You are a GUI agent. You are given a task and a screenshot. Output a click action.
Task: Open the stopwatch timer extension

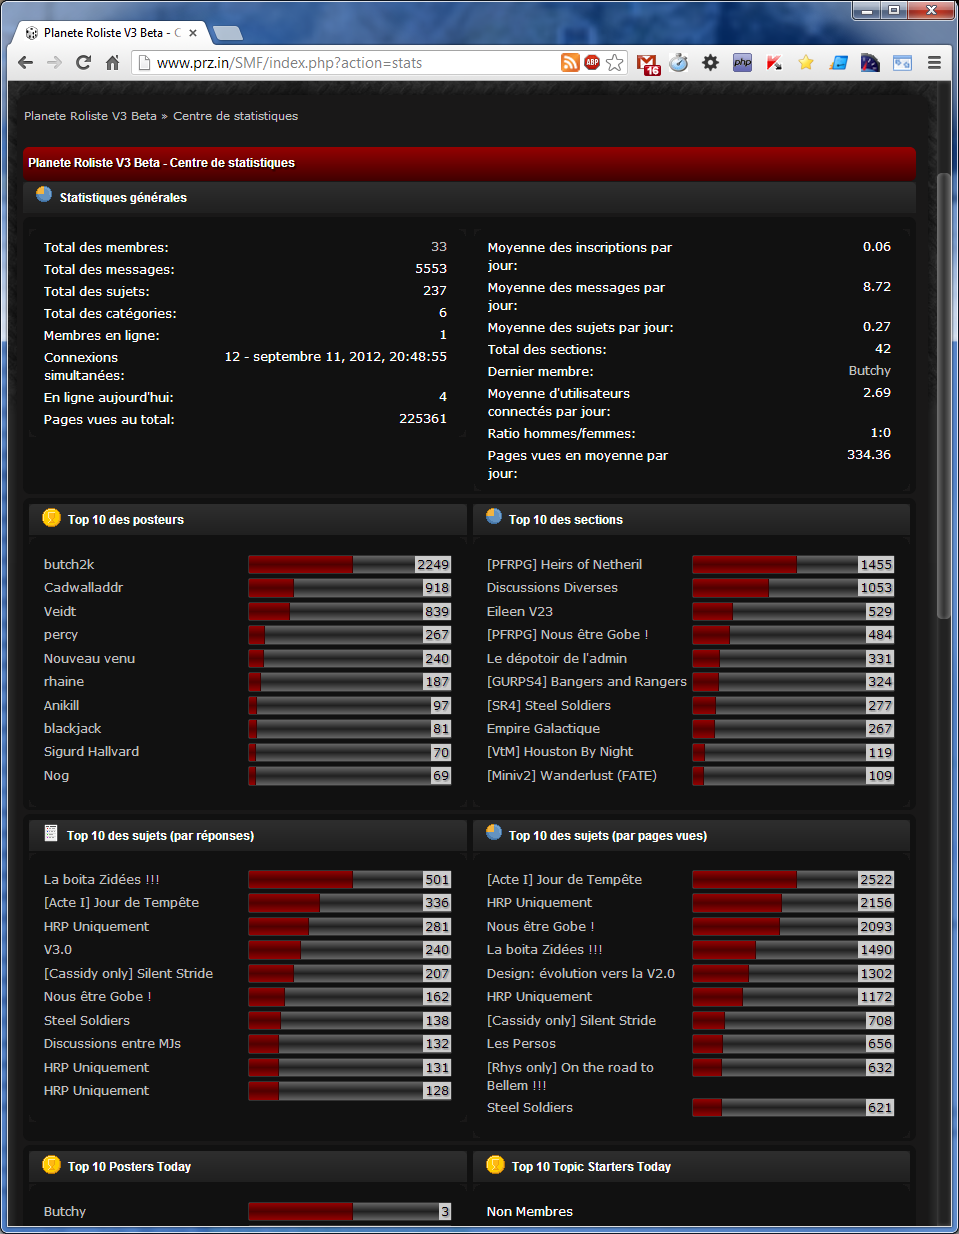[x=679, y=63]
